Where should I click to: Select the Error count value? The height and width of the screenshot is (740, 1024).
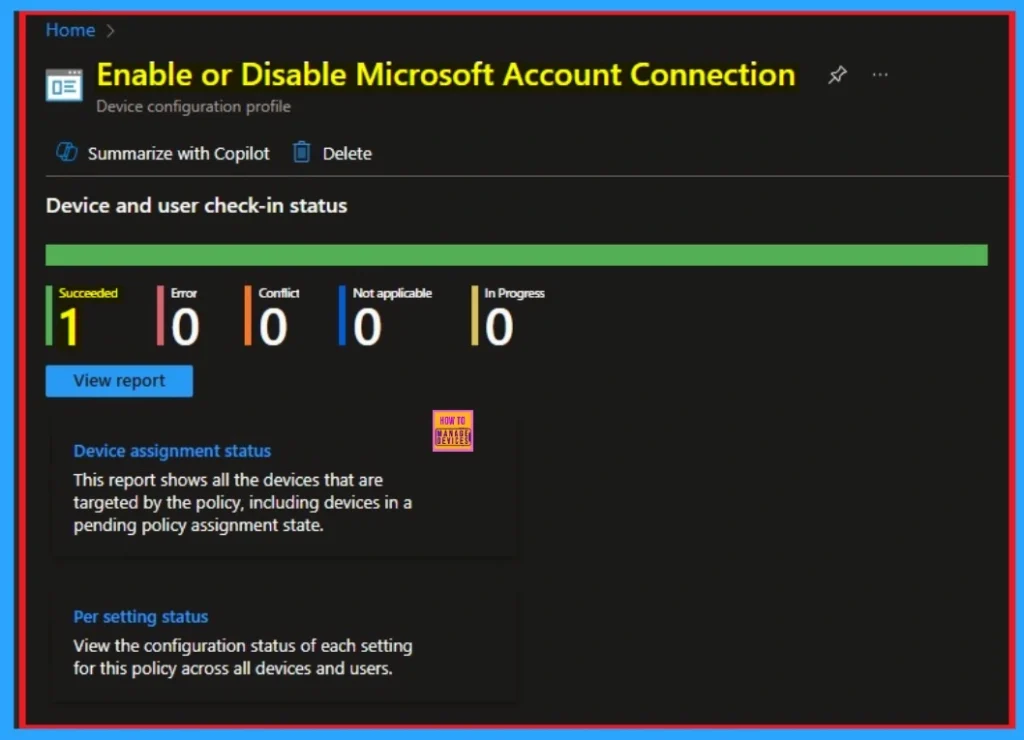tap(185, 327)
